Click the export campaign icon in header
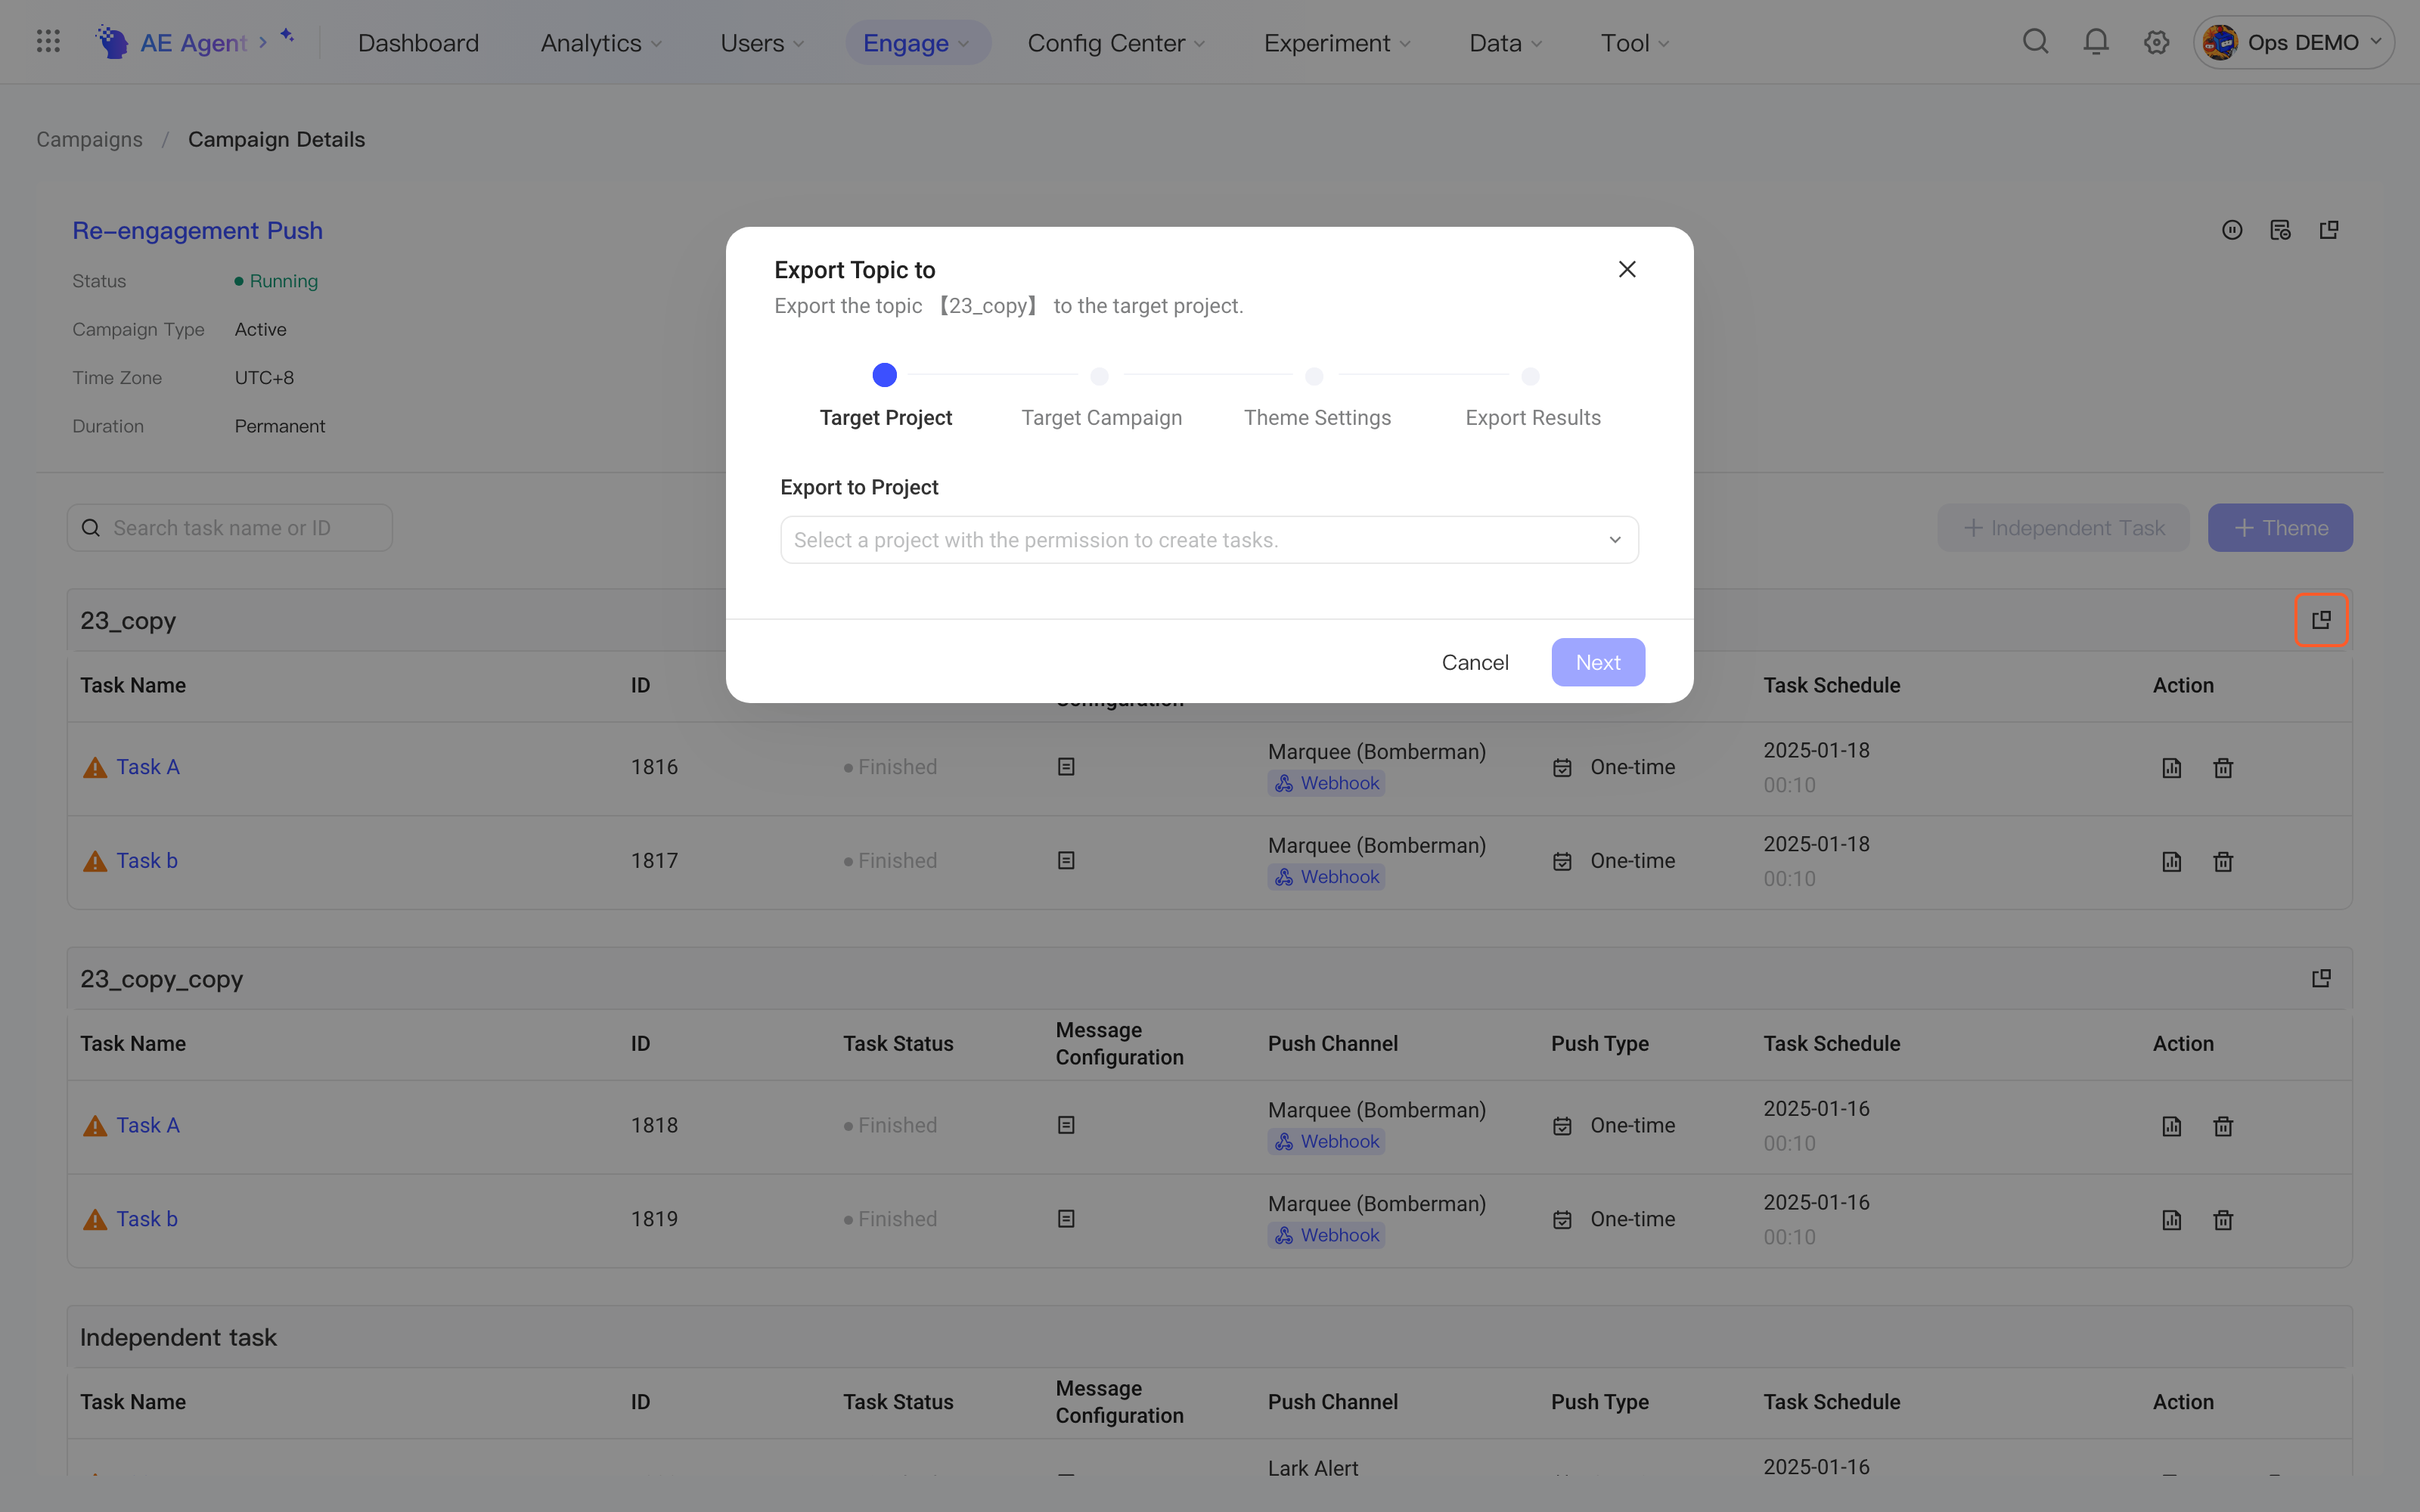This screenshot has width=2420, height=1512. [2329, 230]
